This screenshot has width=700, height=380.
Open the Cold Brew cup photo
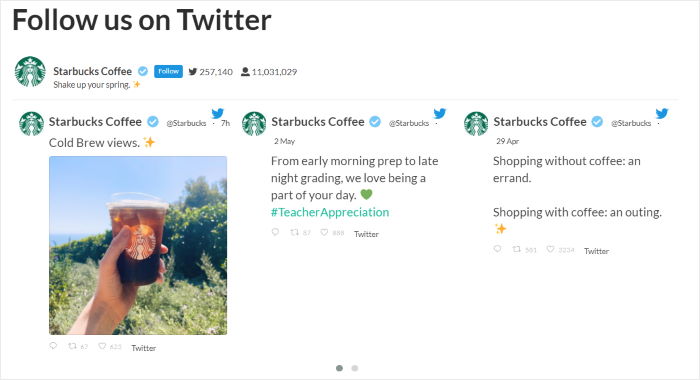click(x=138, y=245)
